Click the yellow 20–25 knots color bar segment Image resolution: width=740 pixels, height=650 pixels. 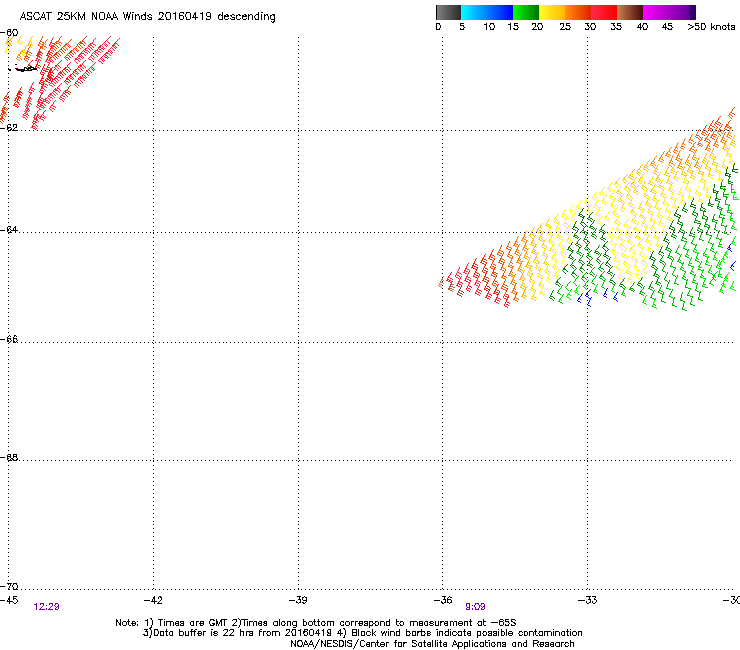tap(552, 12)
